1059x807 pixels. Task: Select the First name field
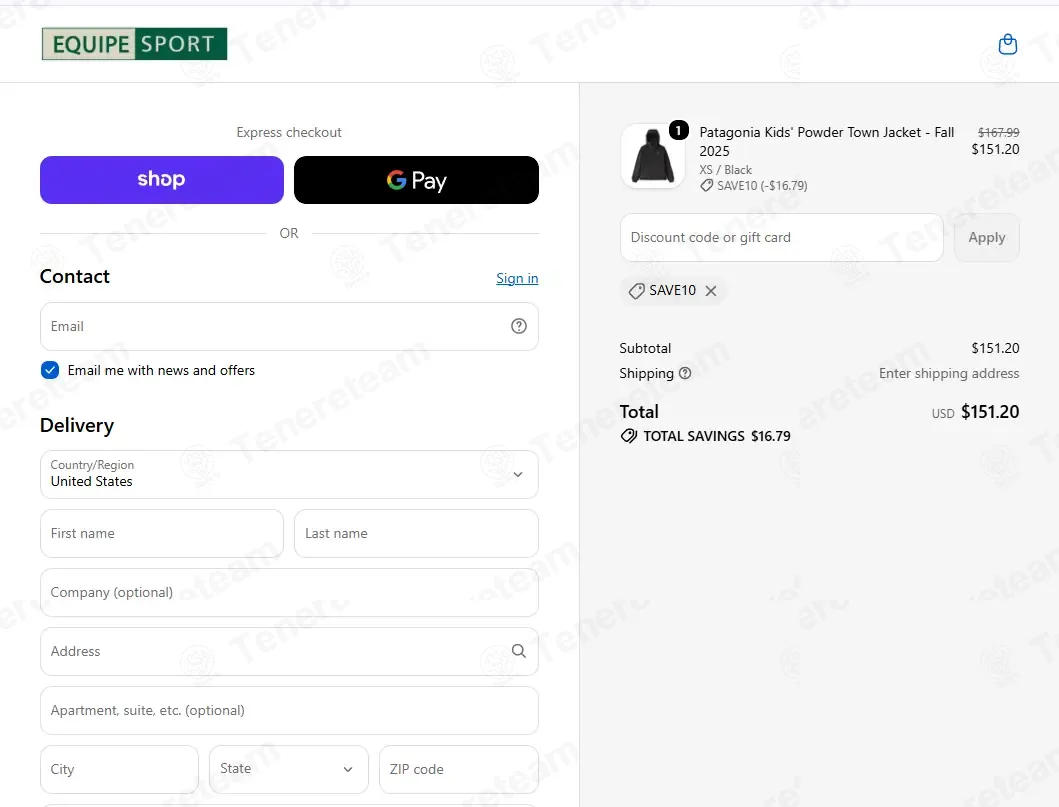coord(162,533)
